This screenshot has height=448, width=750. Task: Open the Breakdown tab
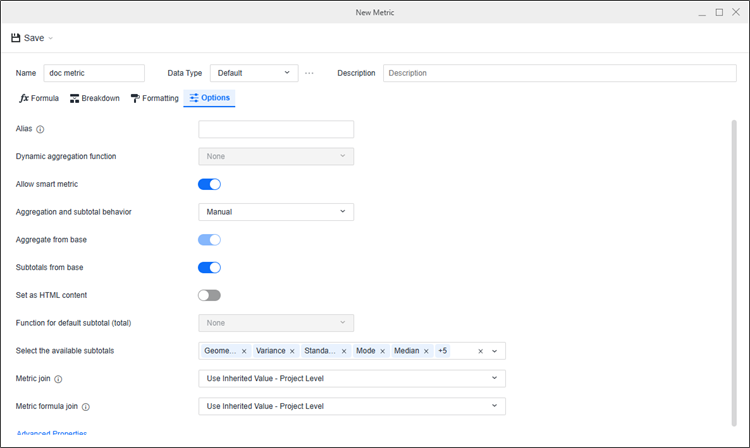point(95,98)
